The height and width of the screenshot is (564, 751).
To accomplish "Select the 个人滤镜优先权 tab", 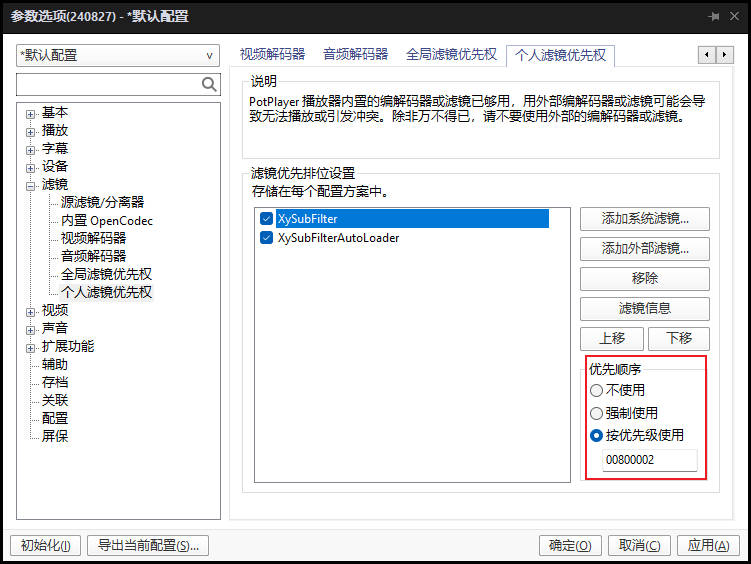I will coord(560,55).
